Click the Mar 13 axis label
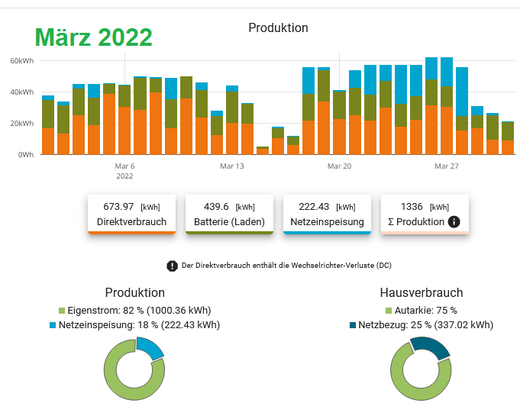This screenshot has height=403, width=520. pos(232,166)
